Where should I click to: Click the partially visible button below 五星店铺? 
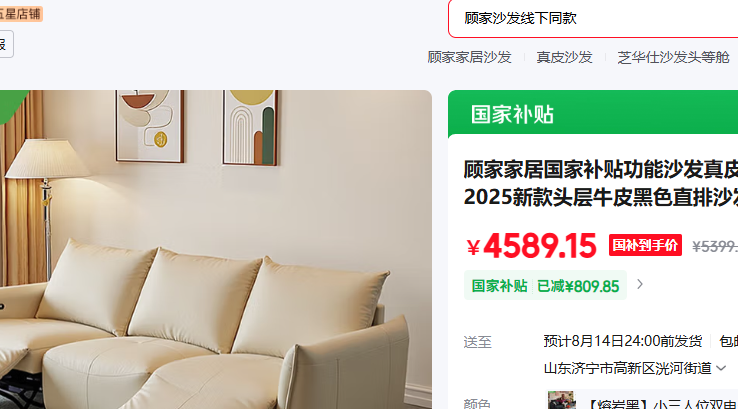click(6, 44)
